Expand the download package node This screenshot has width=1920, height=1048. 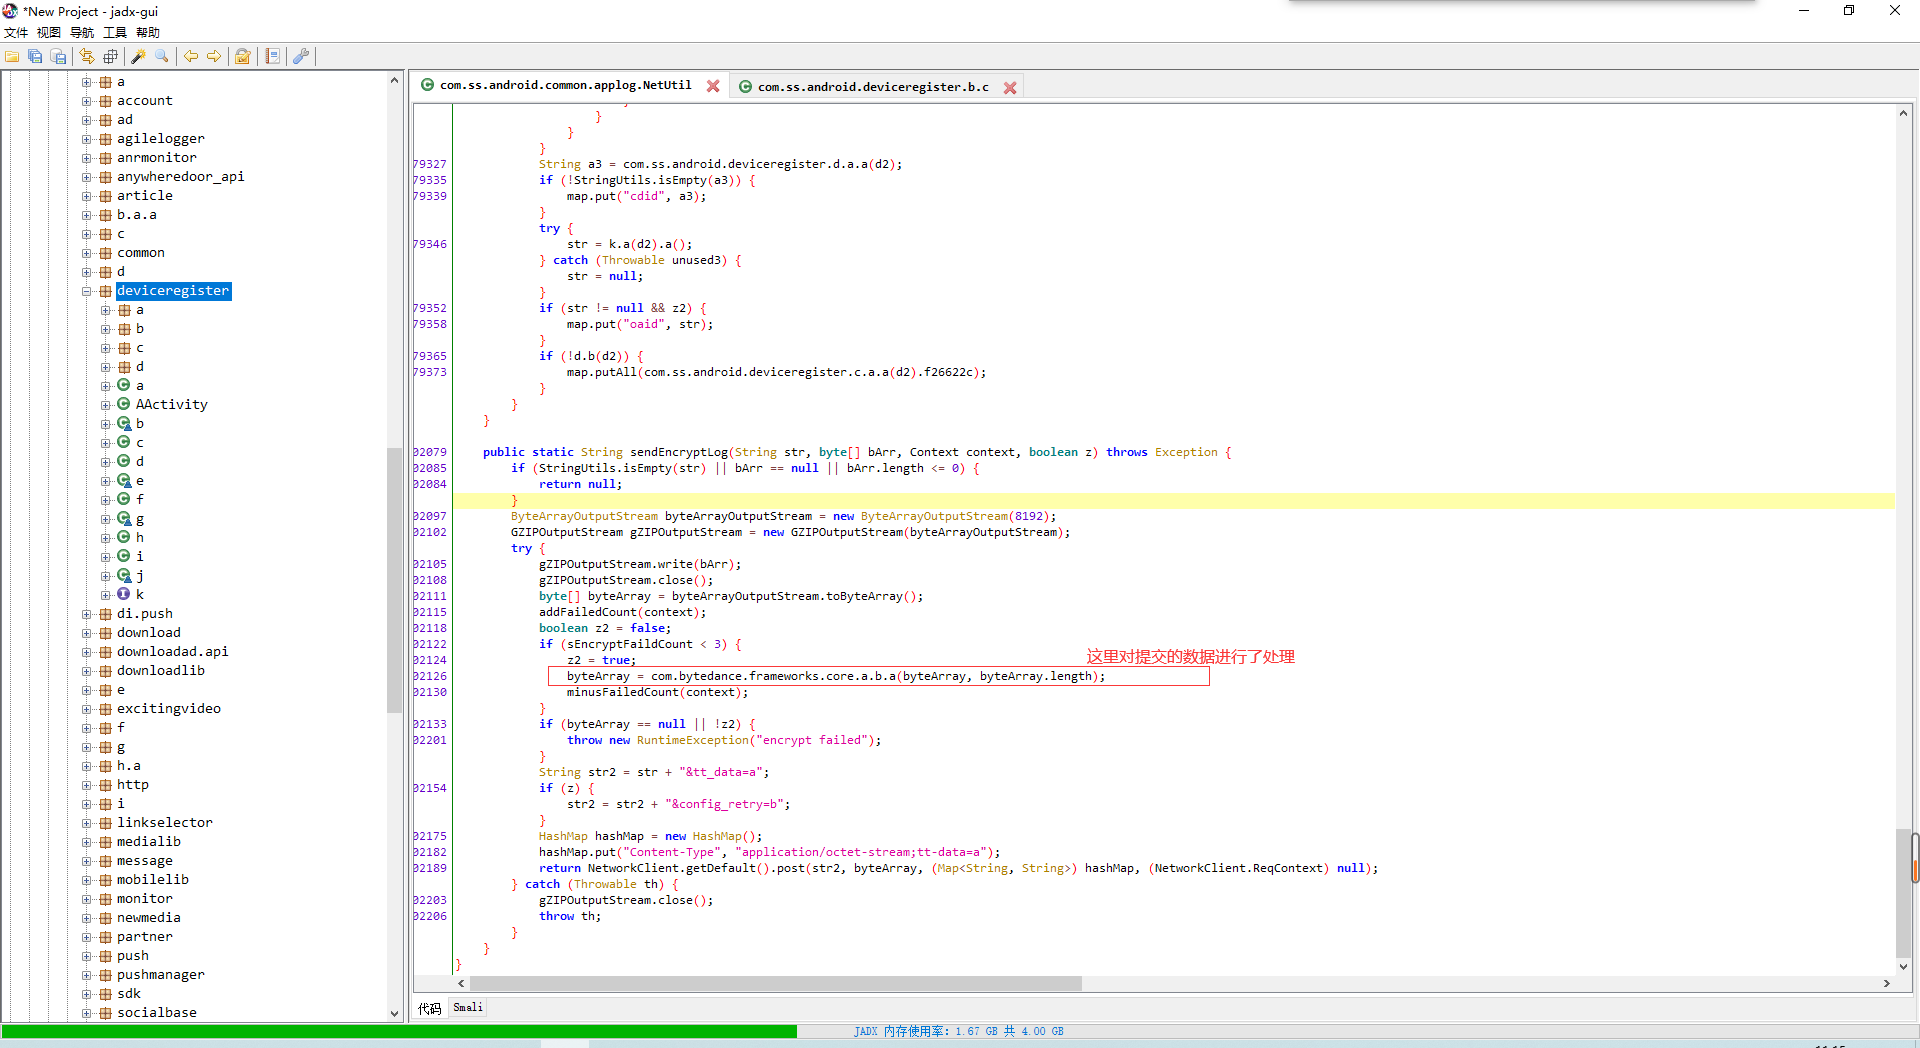(87, 633)
